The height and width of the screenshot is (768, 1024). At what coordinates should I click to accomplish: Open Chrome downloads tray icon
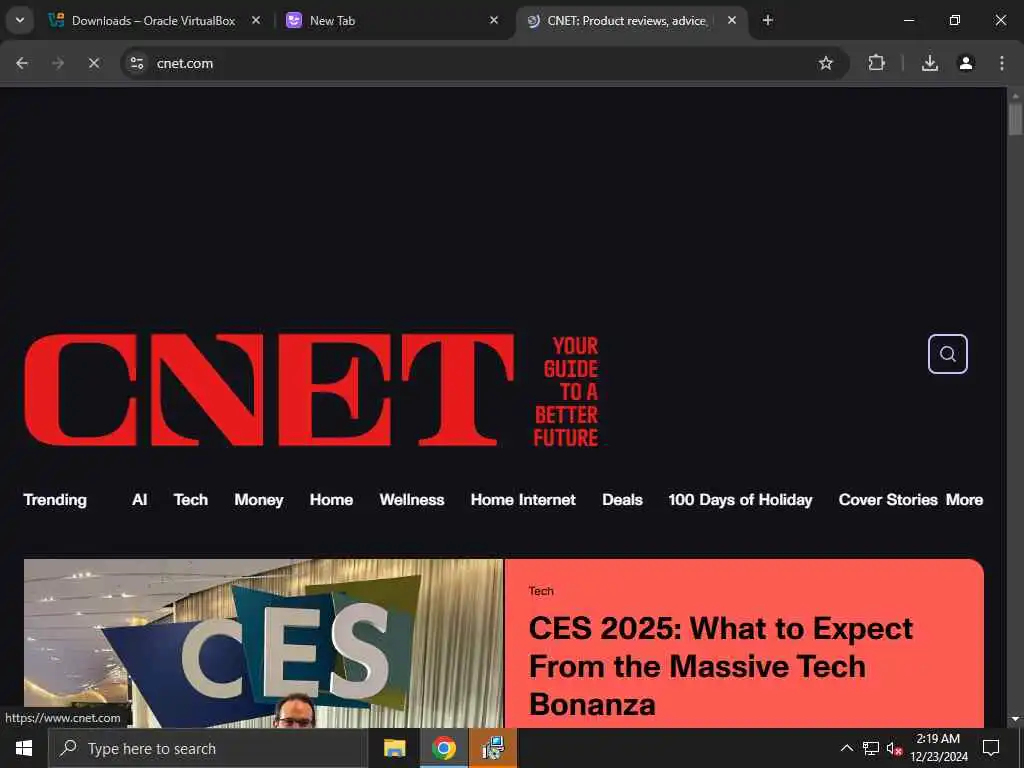tap(929, 63)
